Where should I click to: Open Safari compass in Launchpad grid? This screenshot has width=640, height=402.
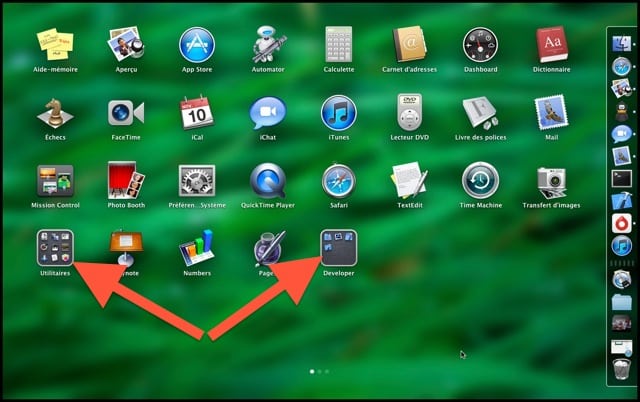(338, 181)
